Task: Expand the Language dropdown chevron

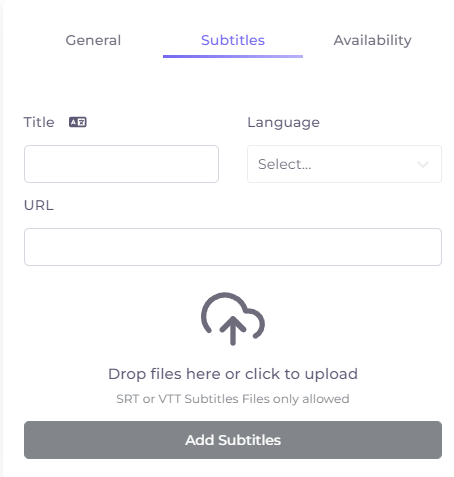Action: pyautogui.click(x=423, y=164)
